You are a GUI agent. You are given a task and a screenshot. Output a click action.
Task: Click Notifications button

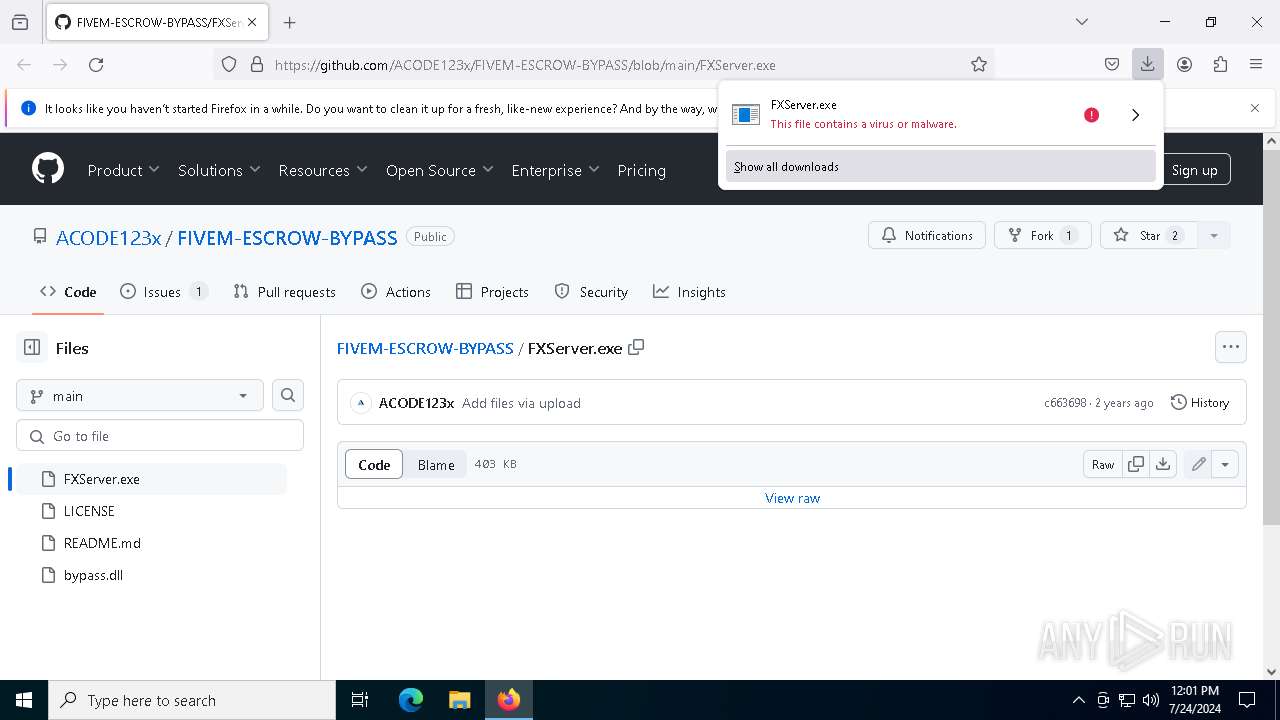[x=927, y=236]
